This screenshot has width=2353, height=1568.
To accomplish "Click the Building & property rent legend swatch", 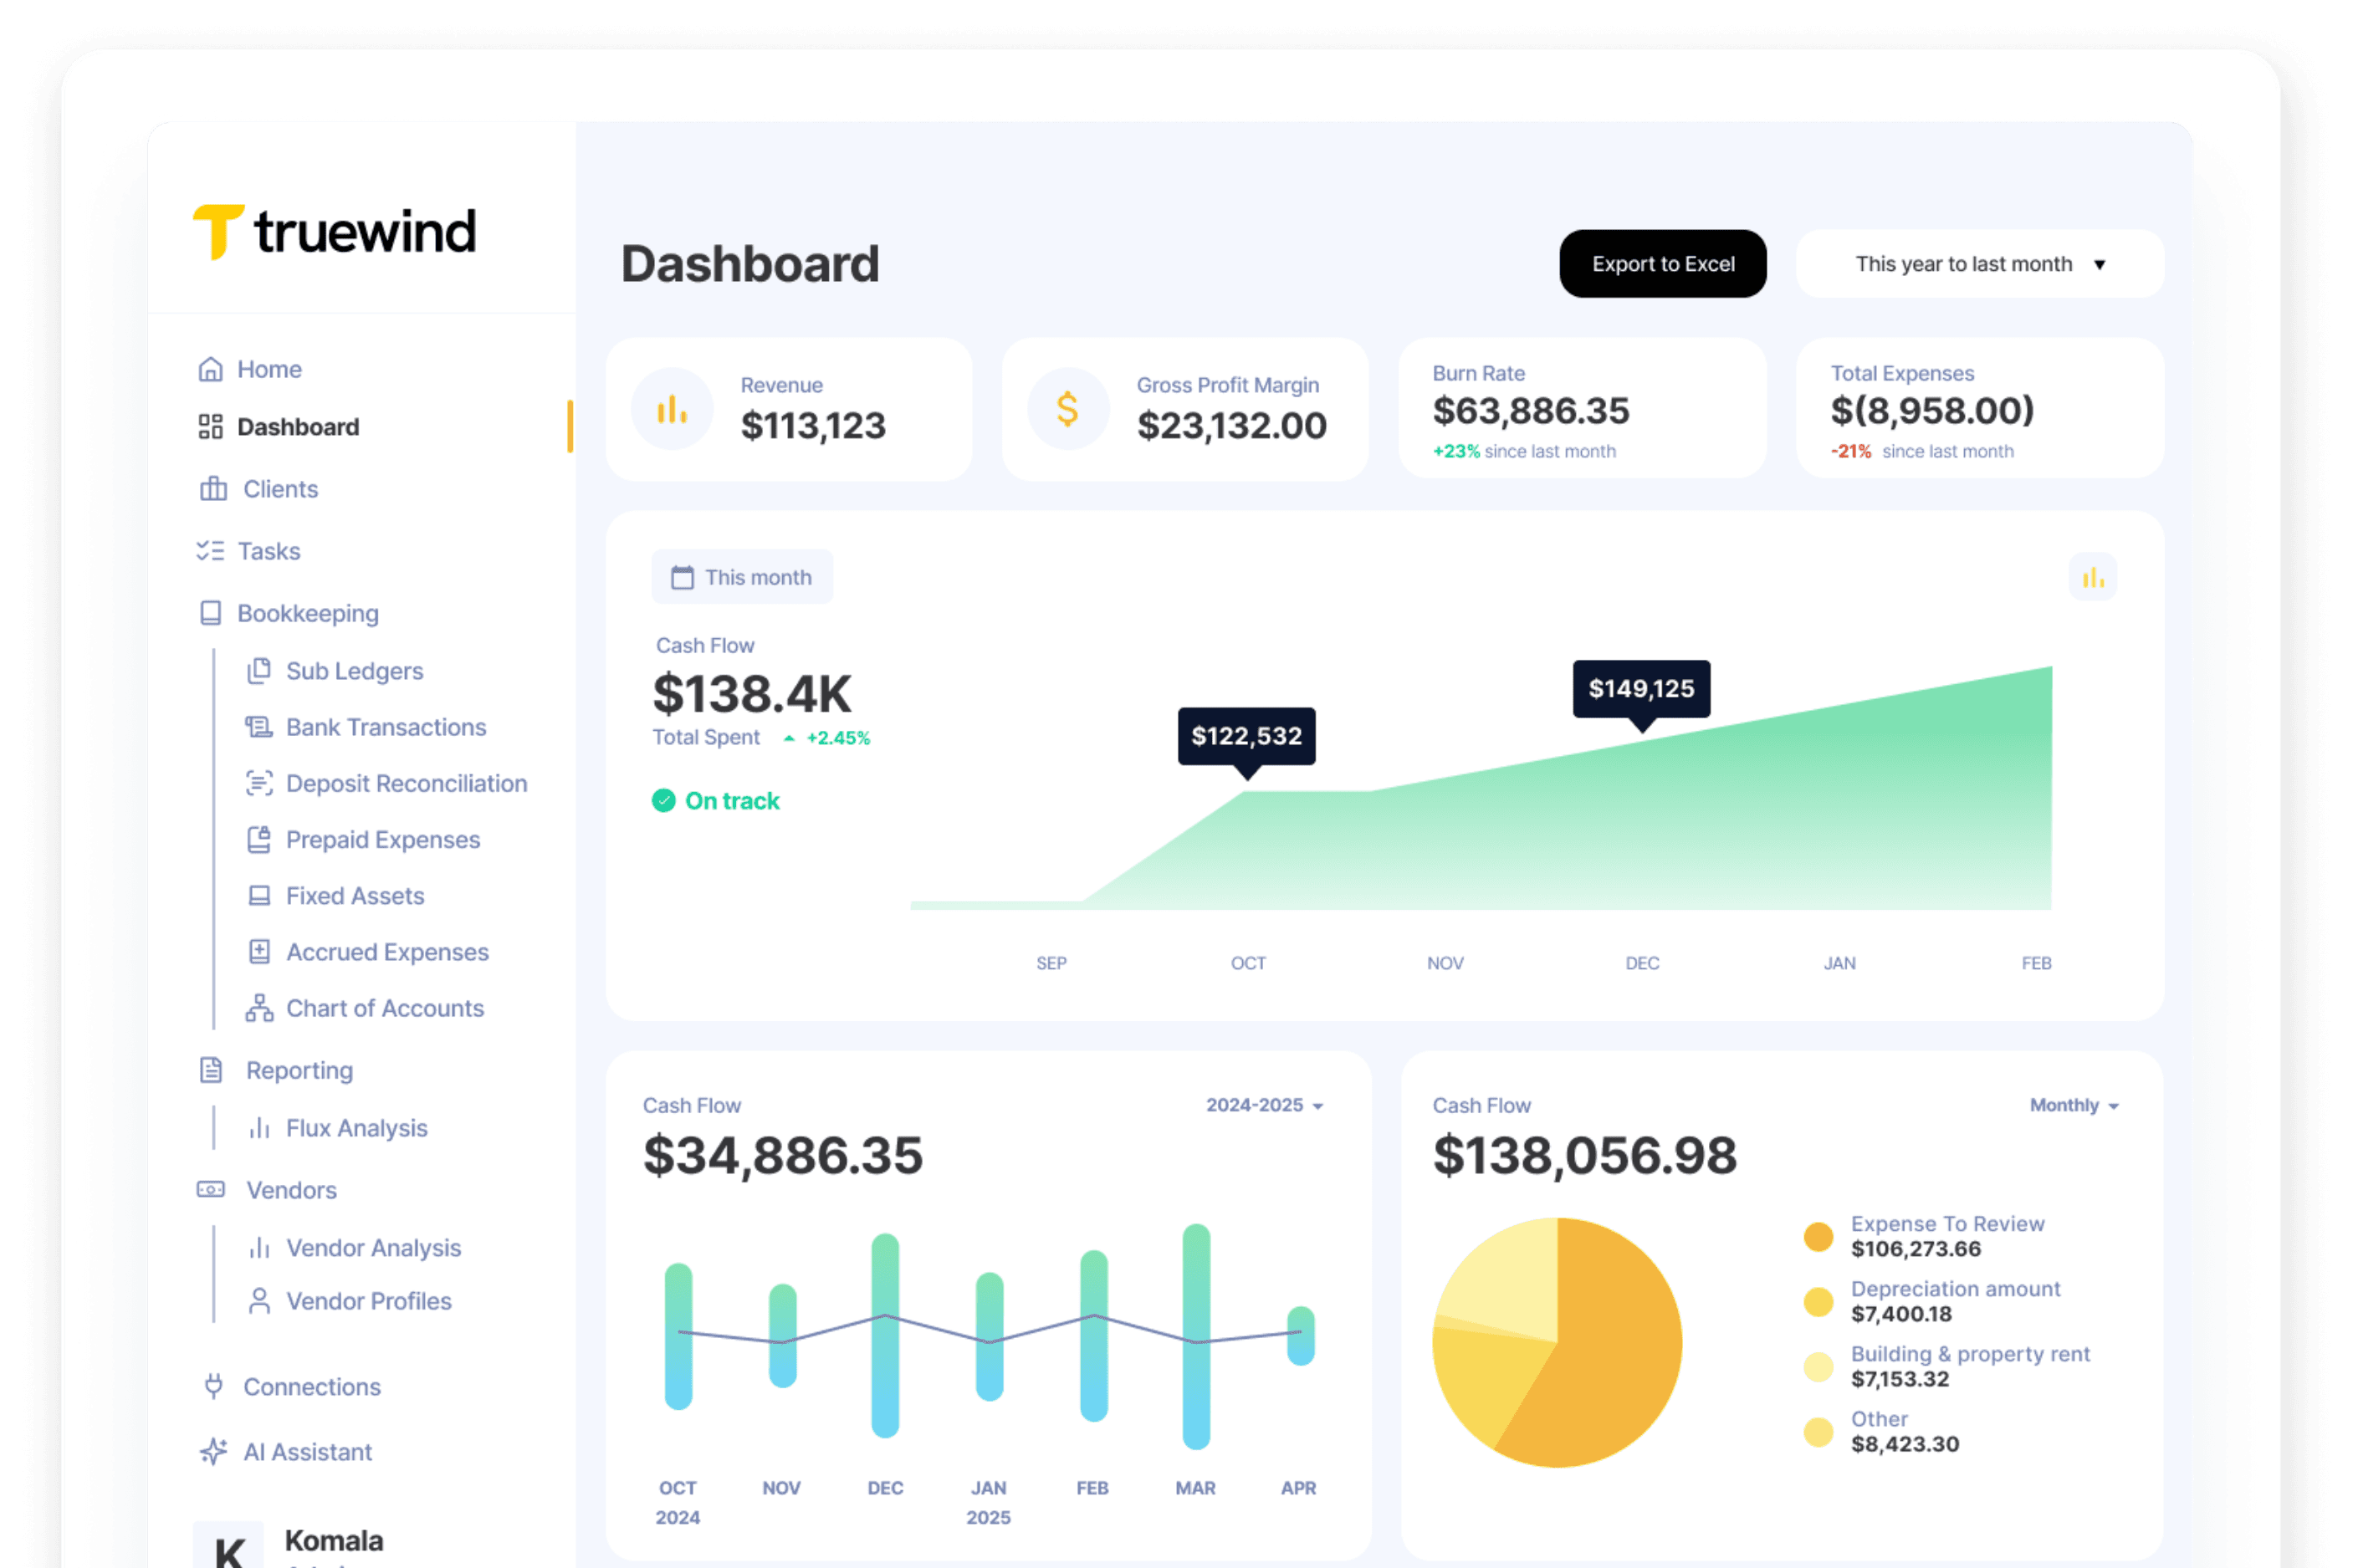I will coord(1817,1366).
